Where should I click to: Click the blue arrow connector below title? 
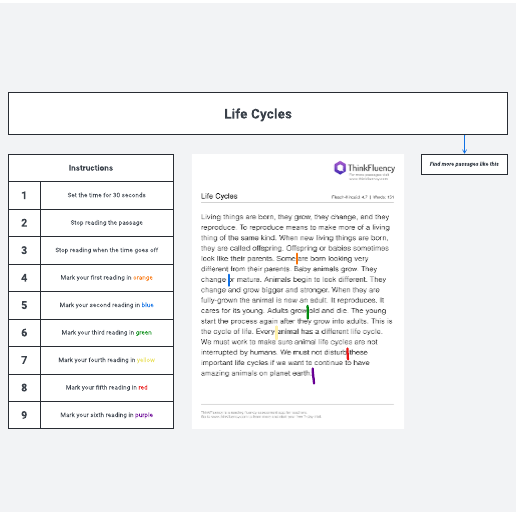tap(464, 144)
